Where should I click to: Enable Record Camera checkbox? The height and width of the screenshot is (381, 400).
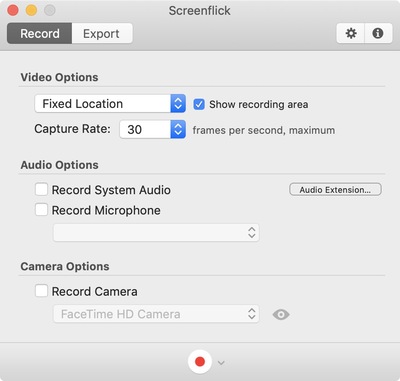(x=41, y=291)
